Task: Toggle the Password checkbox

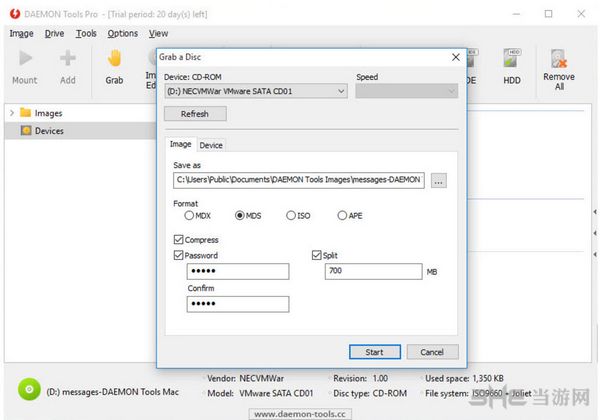Action: pyautogui.click(x=178, y=255)
